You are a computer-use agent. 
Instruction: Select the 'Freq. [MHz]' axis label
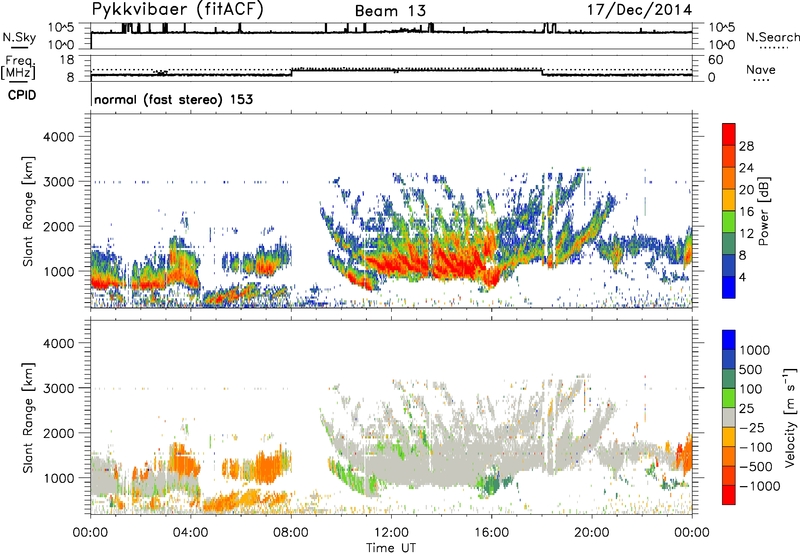(18, 68)
